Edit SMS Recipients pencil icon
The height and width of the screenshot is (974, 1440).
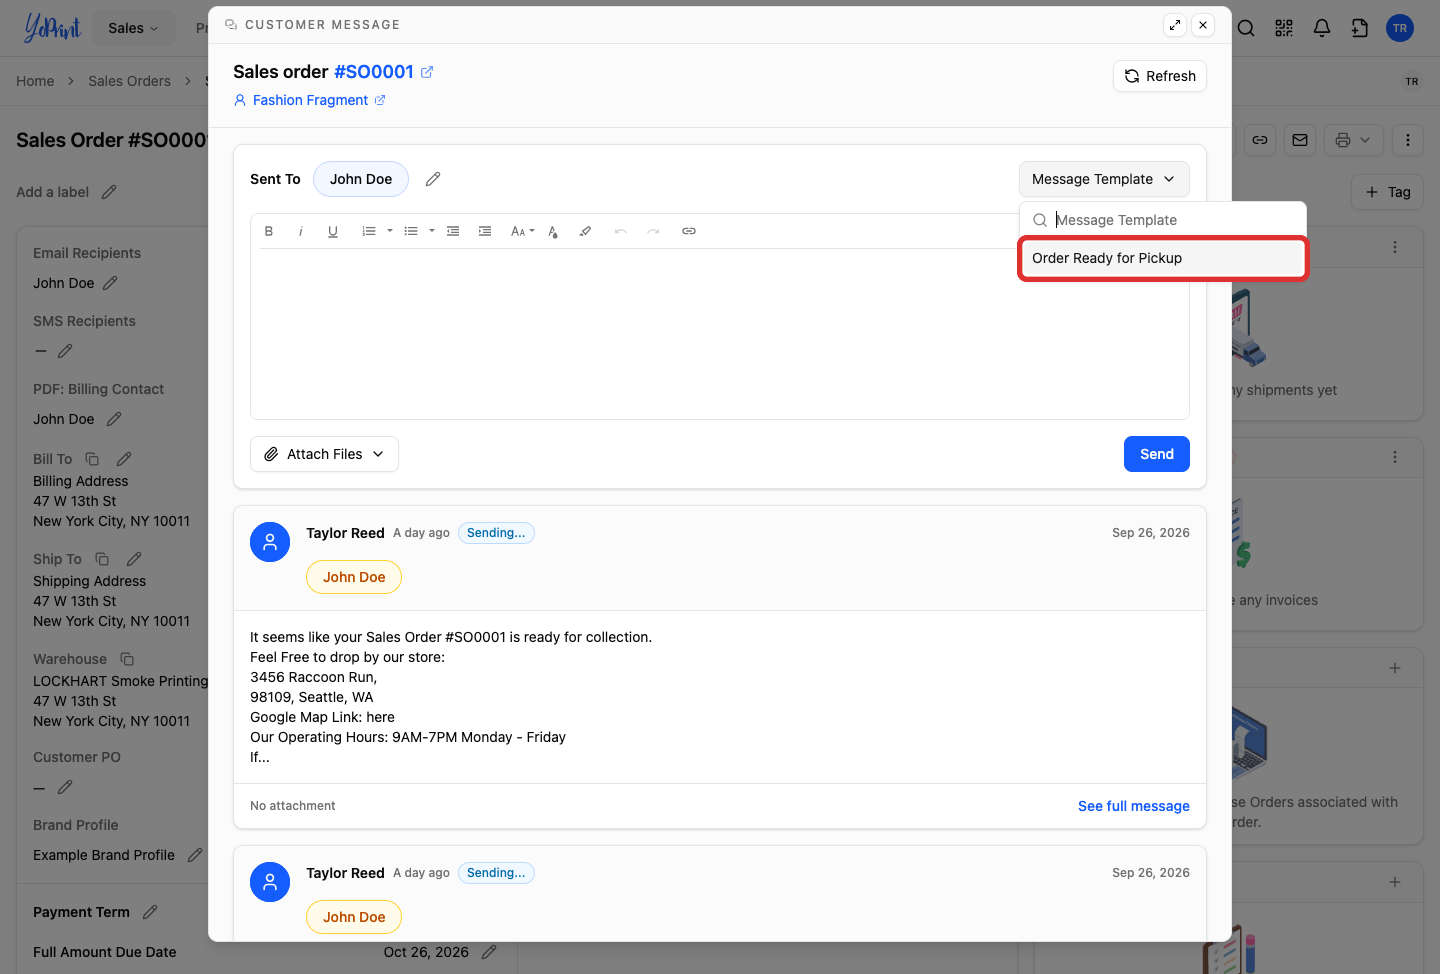[x=65, y=351]
